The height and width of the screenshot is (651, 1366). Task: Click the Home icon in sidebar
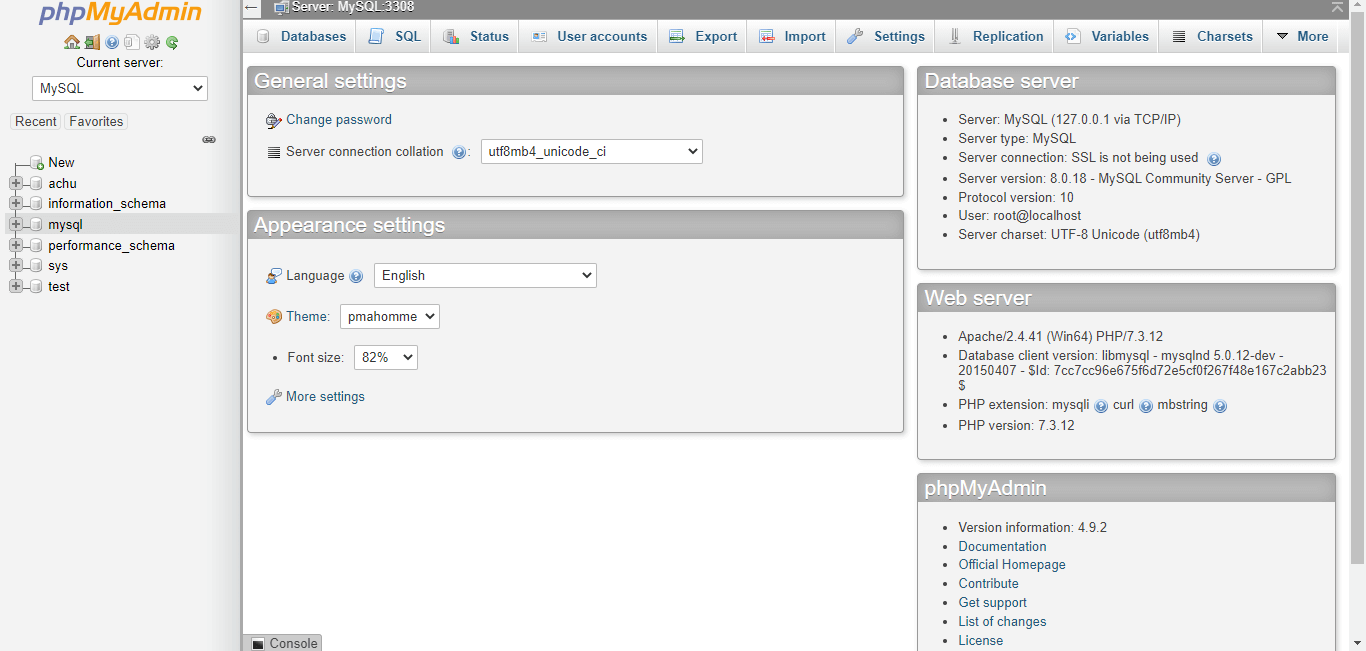[x=72, y=43]
